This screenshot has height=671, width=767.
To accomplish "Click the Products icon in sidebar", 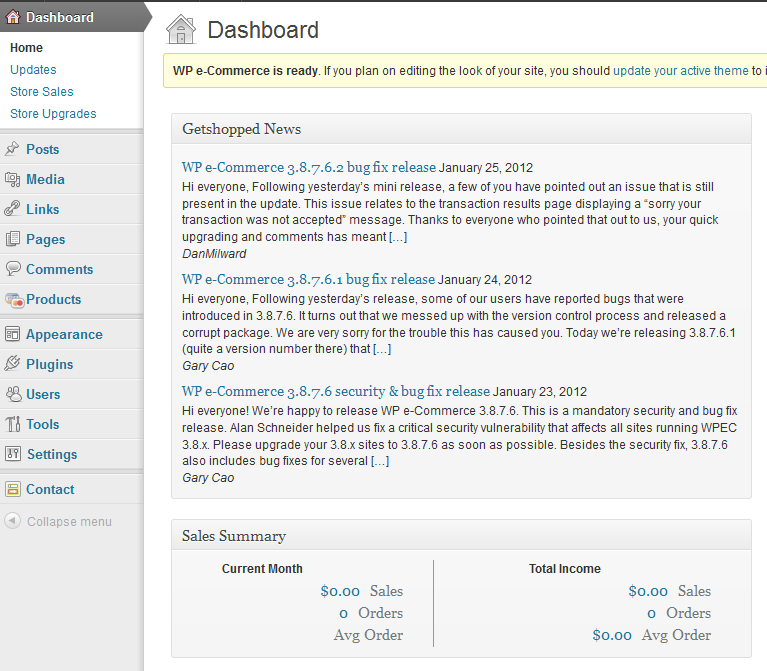I will 13,299.
